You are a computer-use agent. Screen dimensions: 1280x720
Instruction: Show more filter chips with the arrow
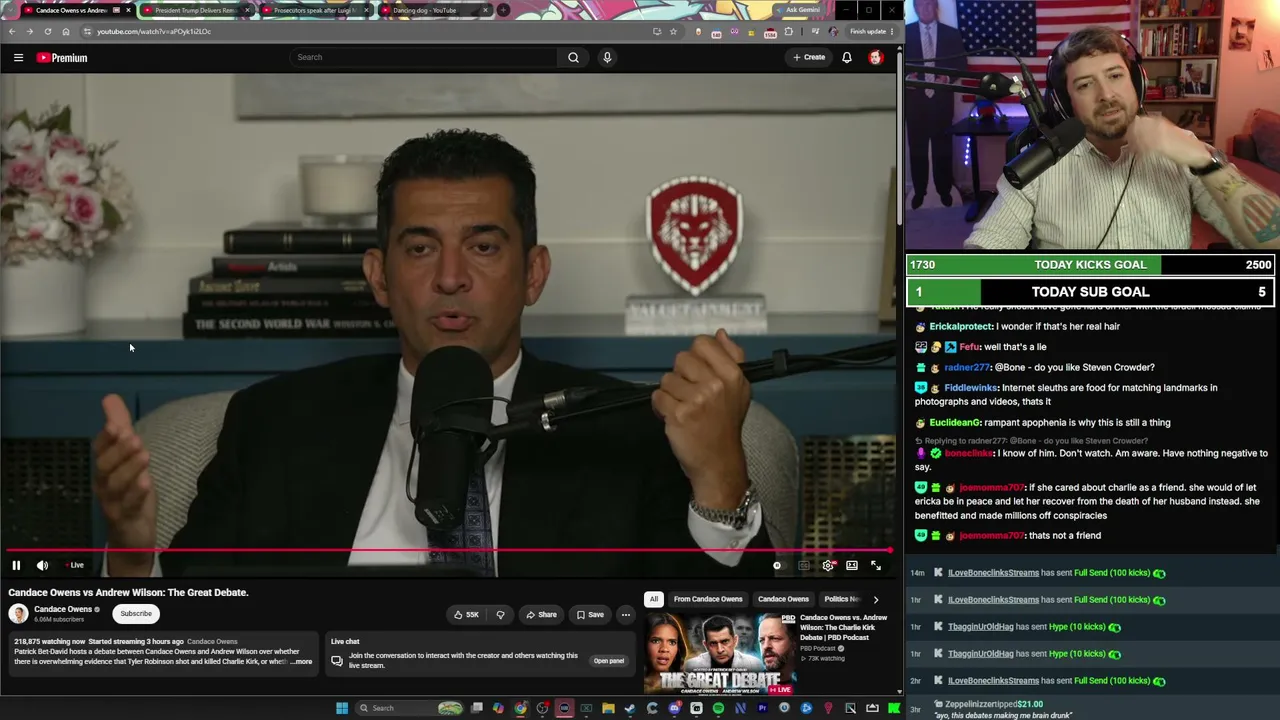[x=876, y=599]
